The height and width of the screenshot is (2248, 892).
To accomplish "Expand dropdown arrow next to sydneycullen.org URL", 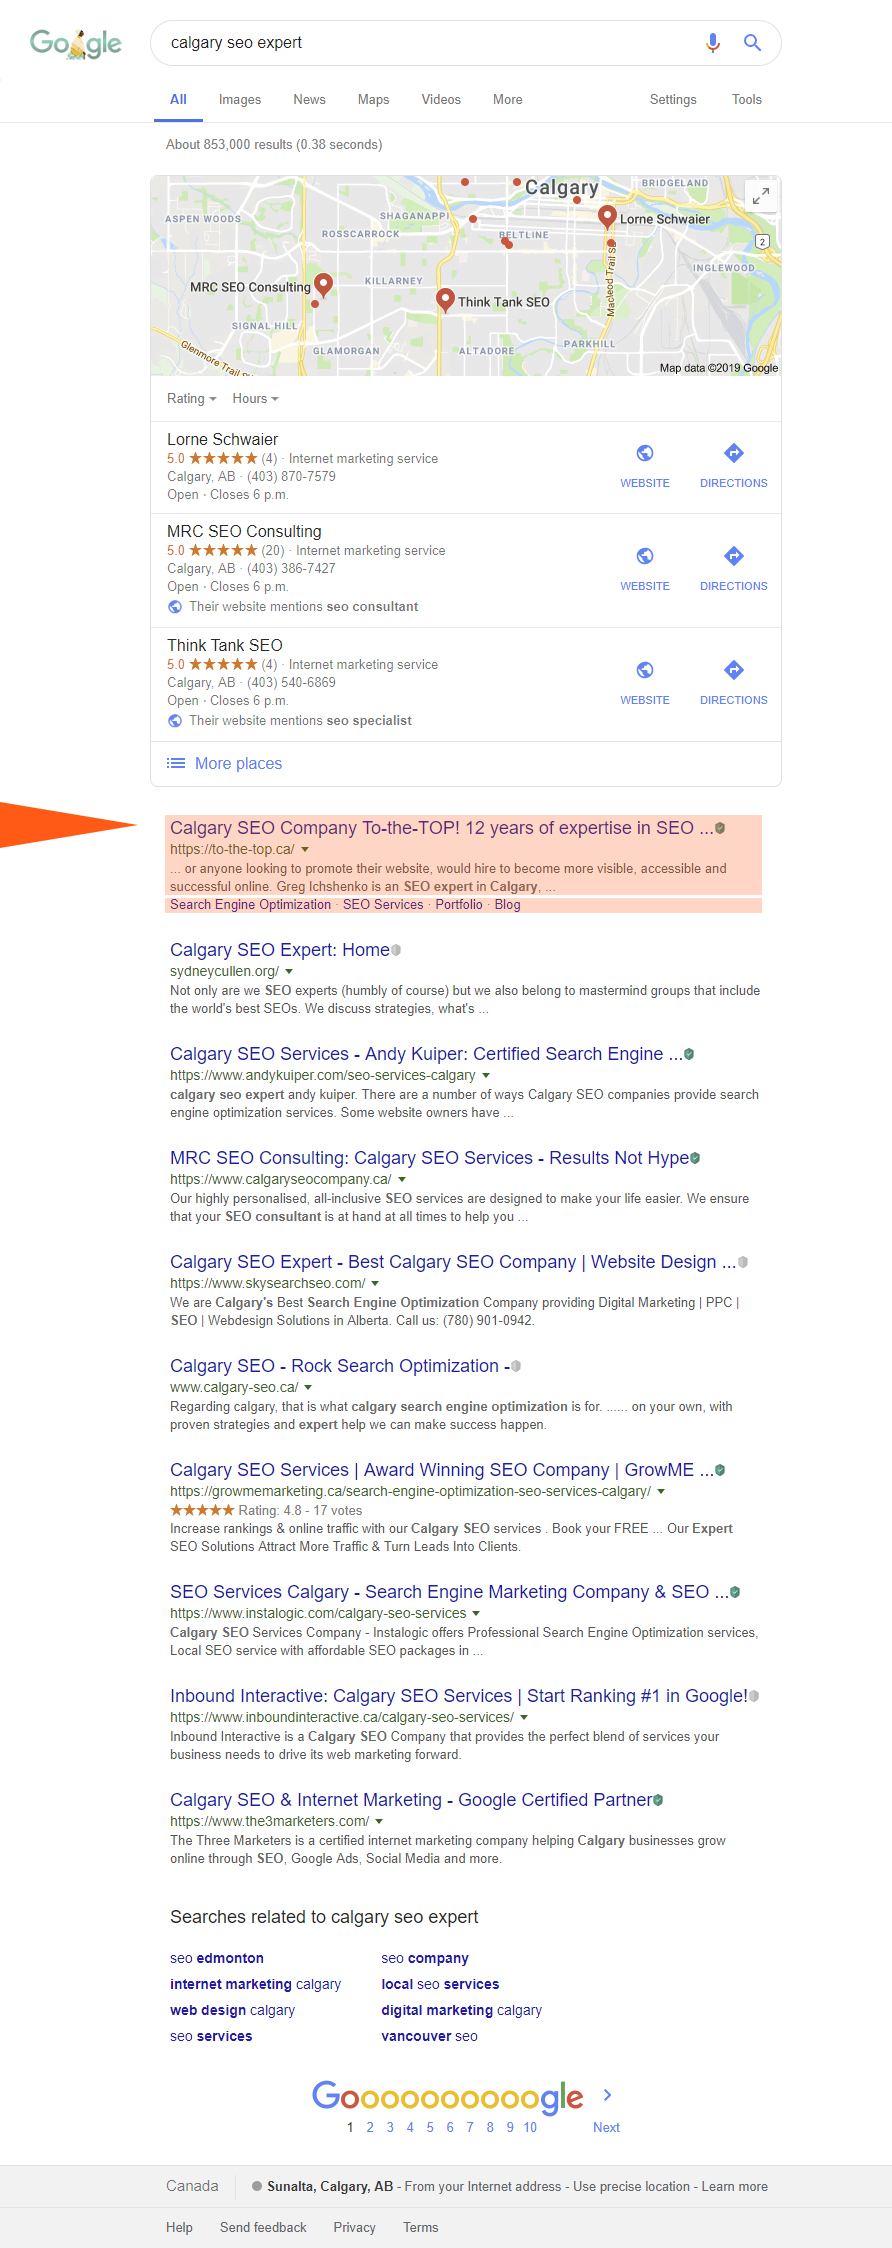I will coord(289,971).
